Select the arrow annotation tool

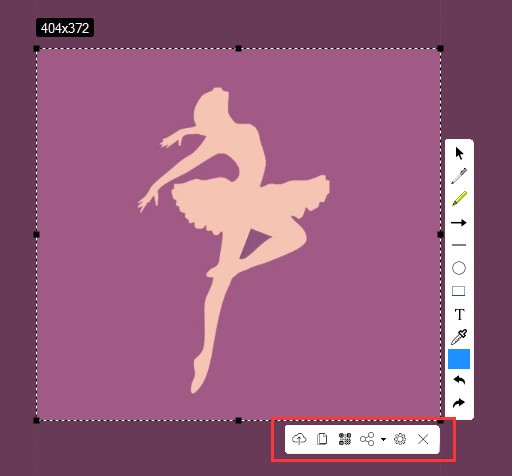[x=459, y=223]
